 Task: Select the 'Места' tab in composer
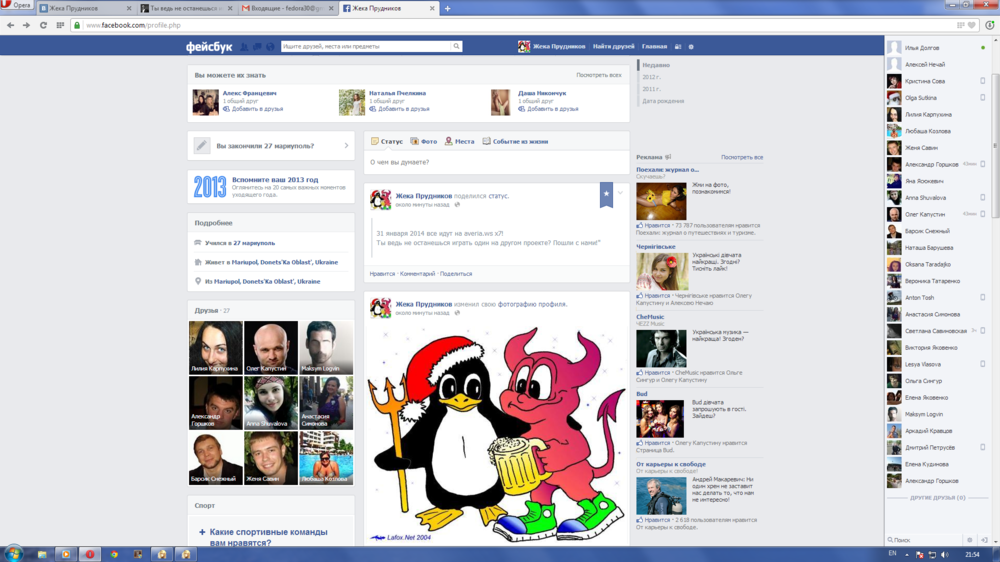point(460,142)
